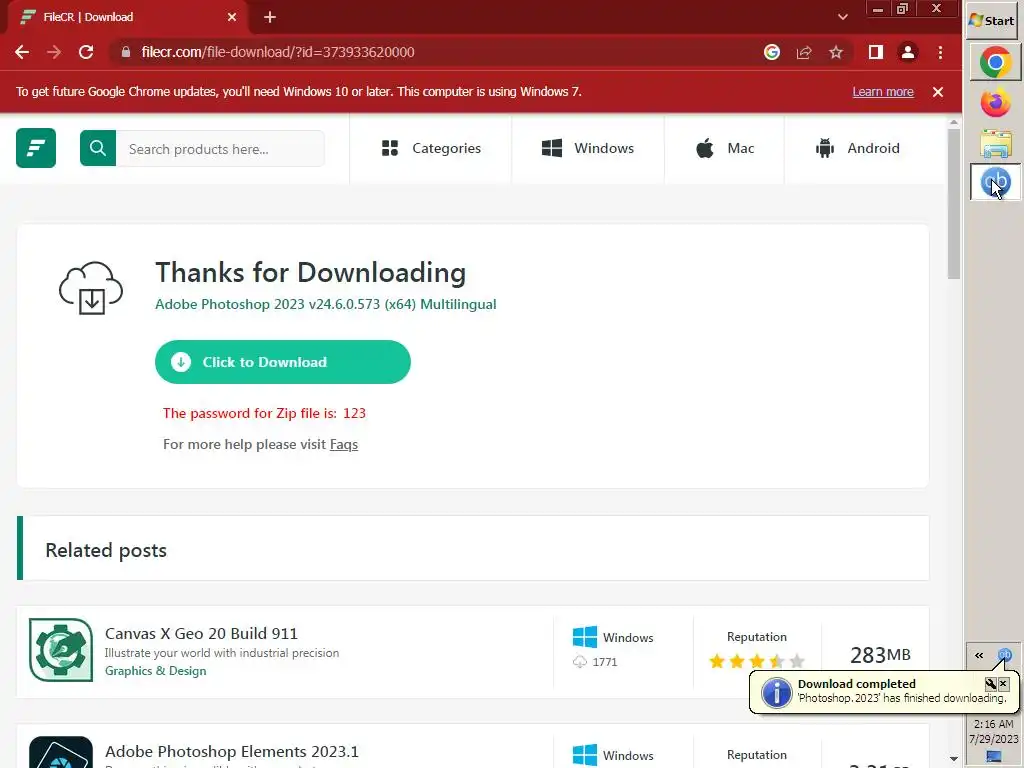Launch Chrome from the taskbar

point(995,62)
